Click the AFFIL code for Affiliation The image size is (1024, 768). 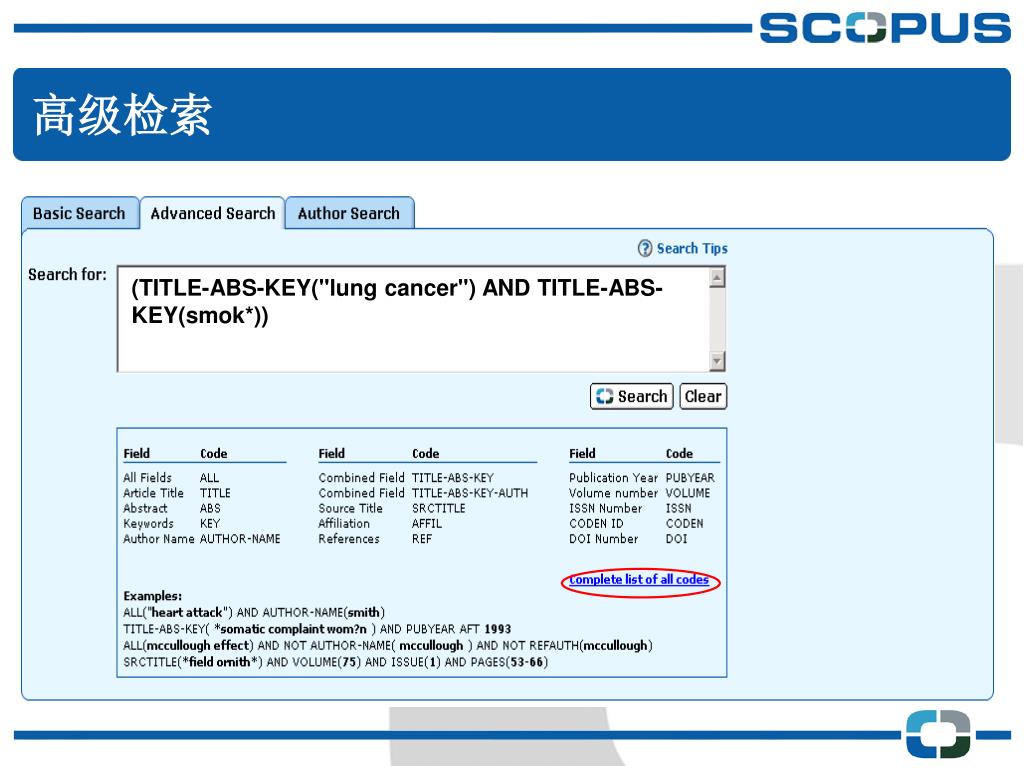pyautogui.click(x=427, y=524)
